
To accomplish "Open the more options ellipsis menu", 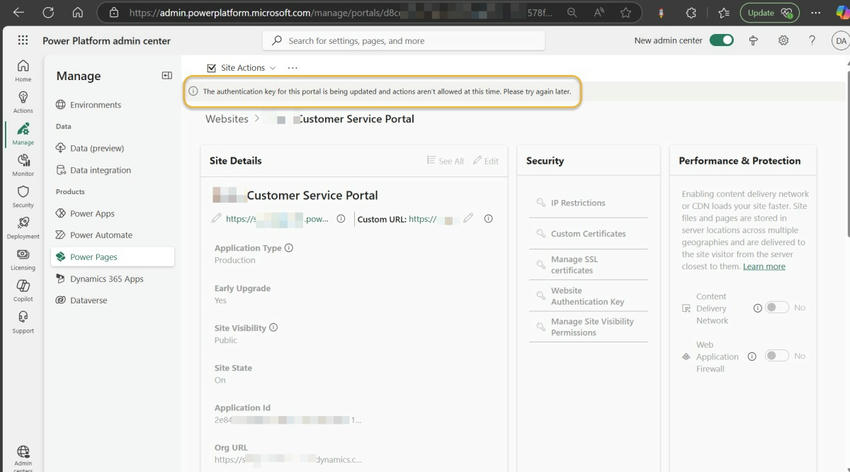I will pyautogui.click(x=292, y=68).
